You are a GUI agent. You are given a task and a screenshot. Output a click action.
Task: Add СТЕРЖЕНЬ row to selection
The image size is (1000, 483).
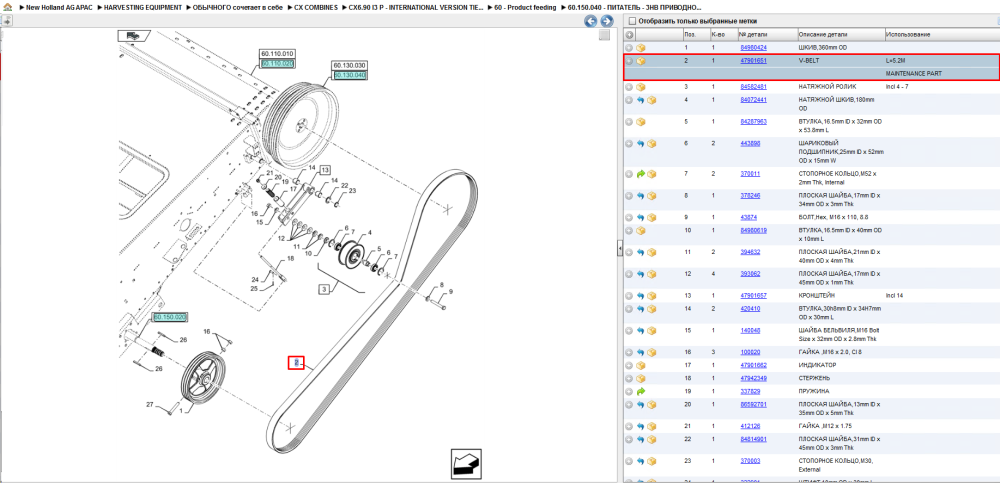click(x=629, y=378)
